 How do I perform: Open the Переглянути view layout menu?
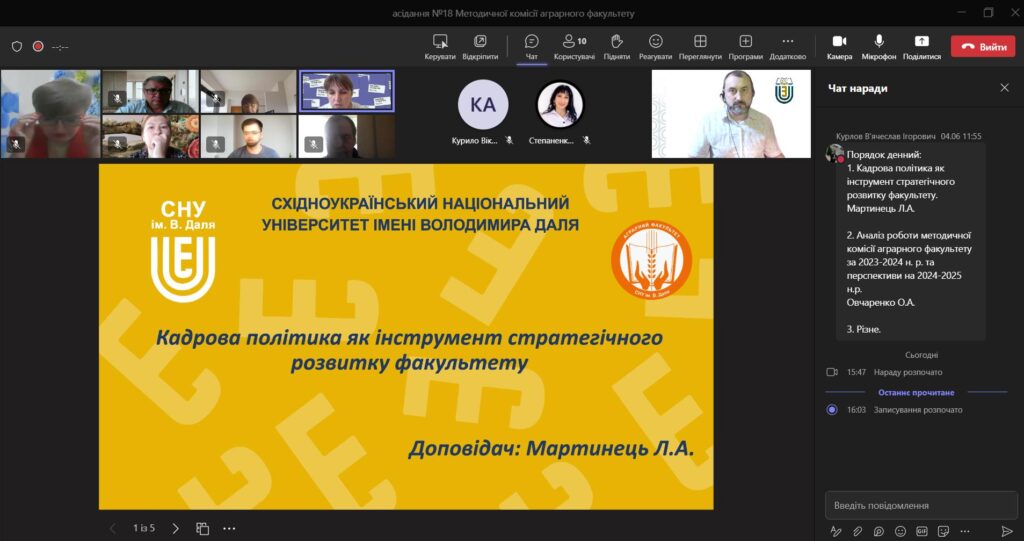click(700, 45)
